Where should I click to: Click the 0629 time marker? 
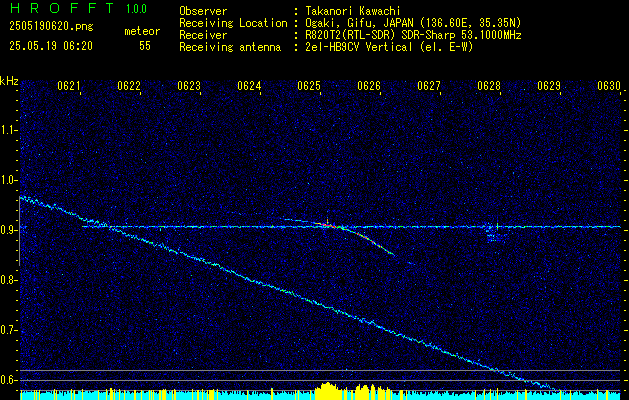coord(549,86)
